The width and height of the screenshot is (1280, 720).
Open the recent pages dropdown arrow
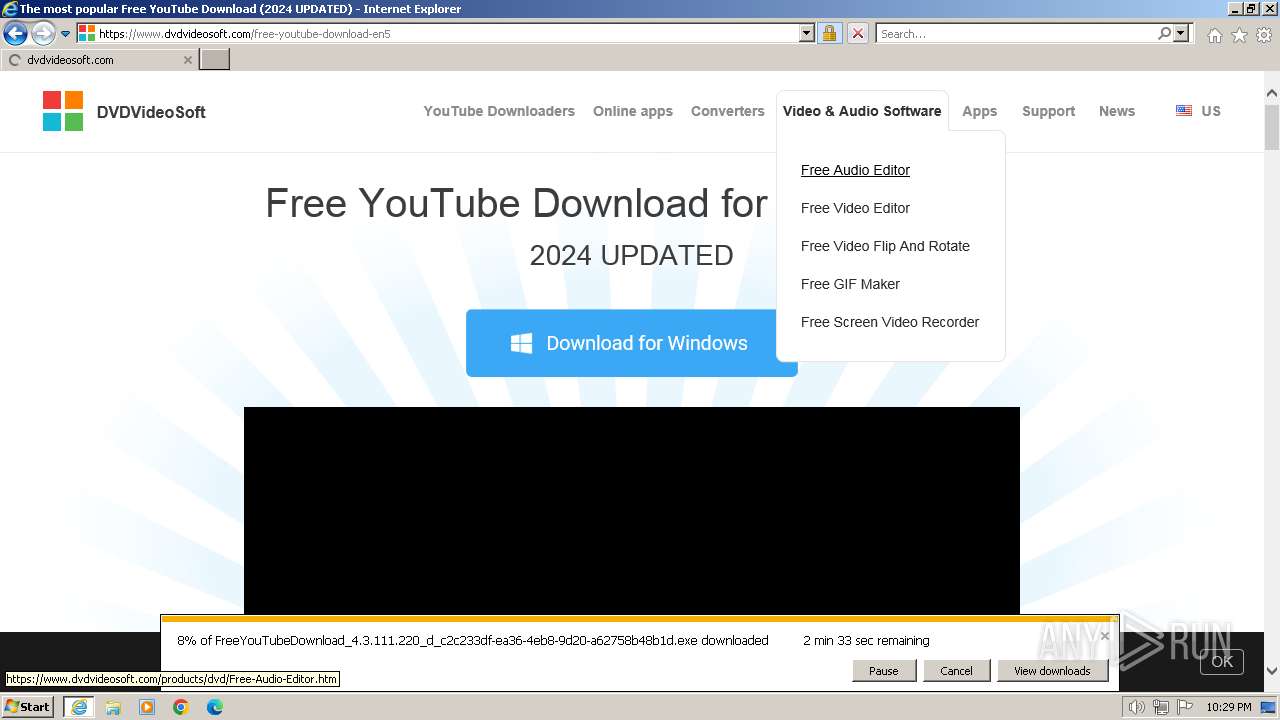[65, 34]
